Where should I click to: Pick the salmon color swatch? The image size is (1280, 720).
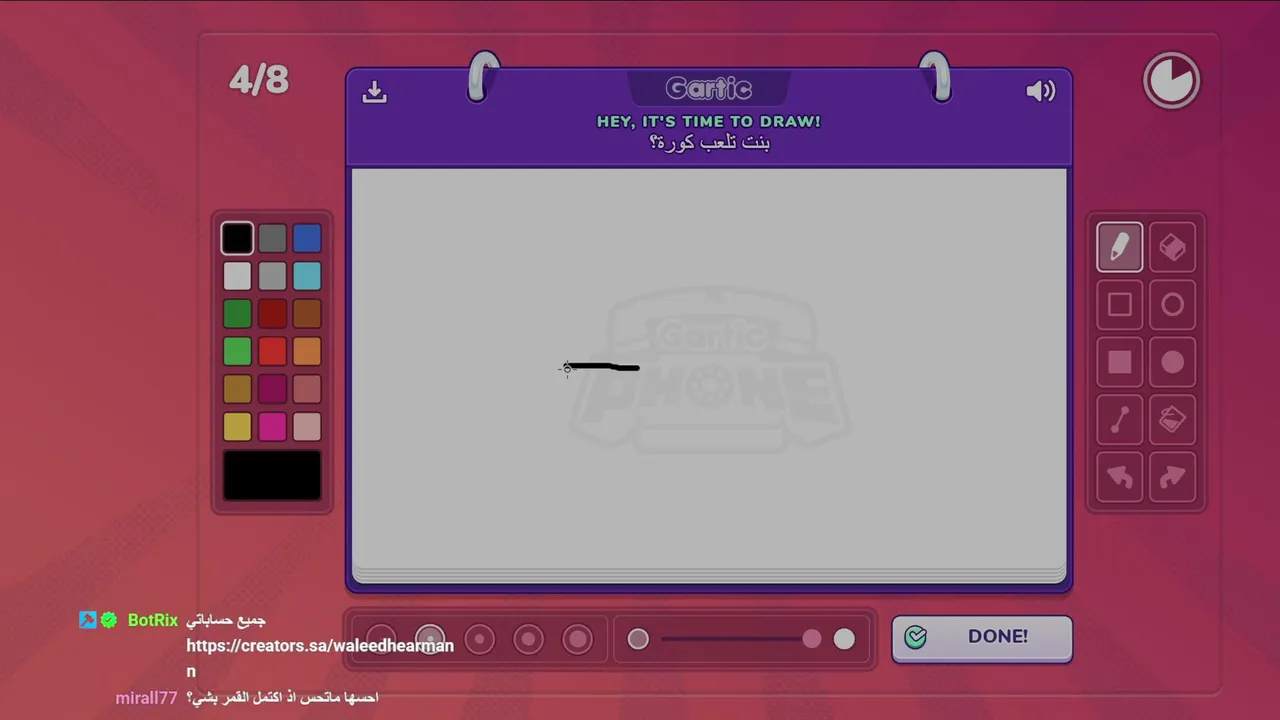point(307,389)
